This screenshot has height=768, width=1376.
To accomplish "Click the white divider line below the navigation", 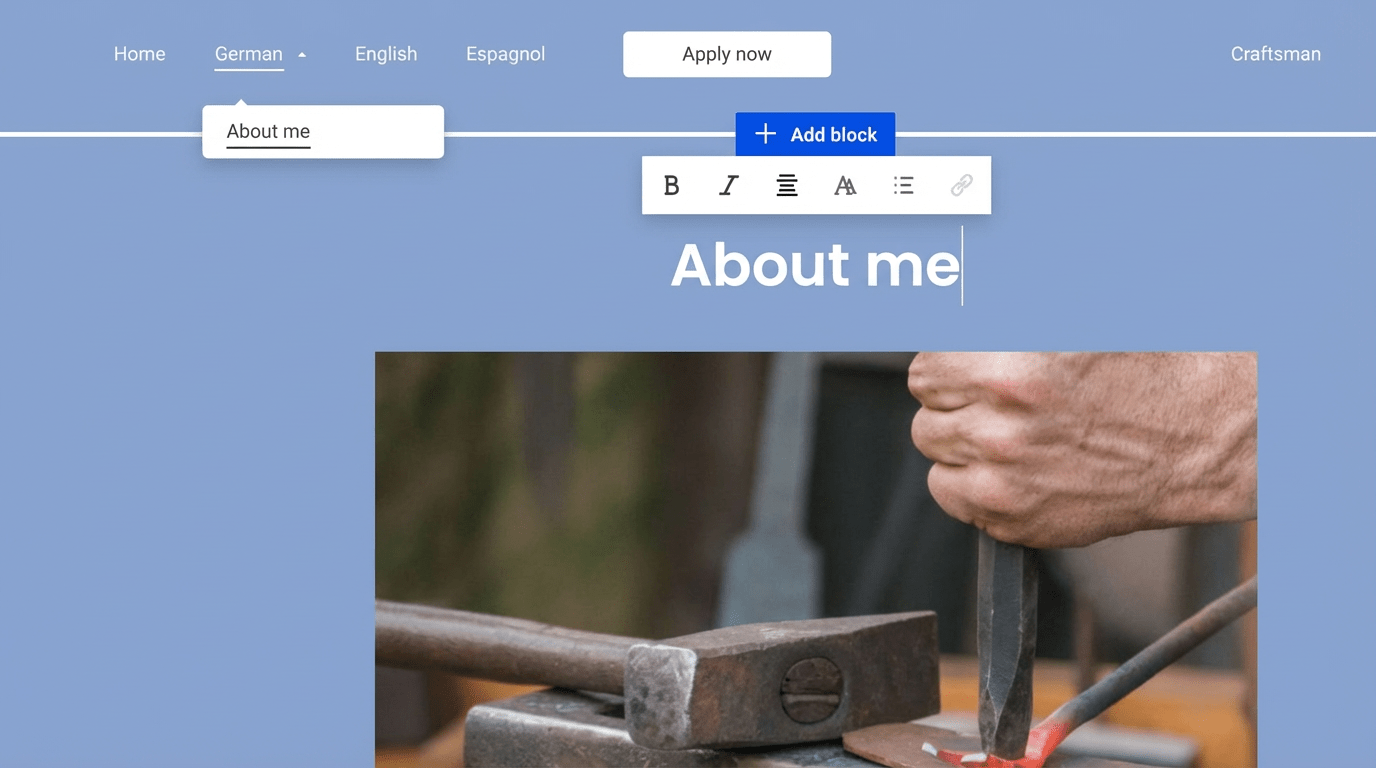I will [1100, 134].
